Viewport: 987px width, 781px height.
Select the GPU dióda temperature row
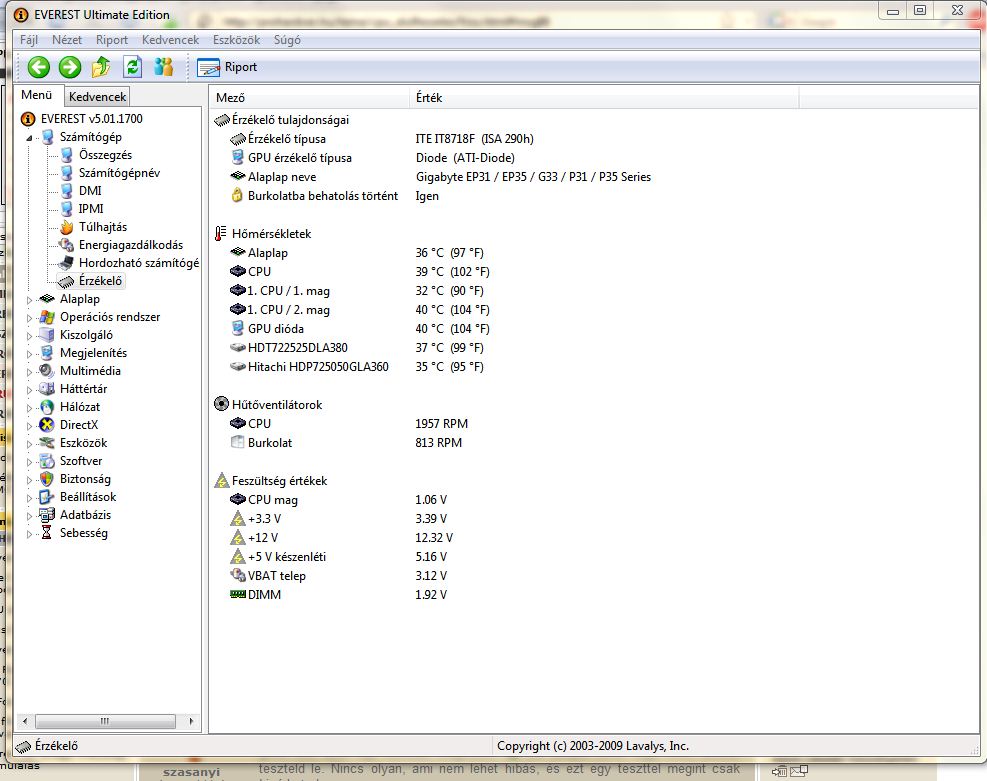[x=360, y=329]
